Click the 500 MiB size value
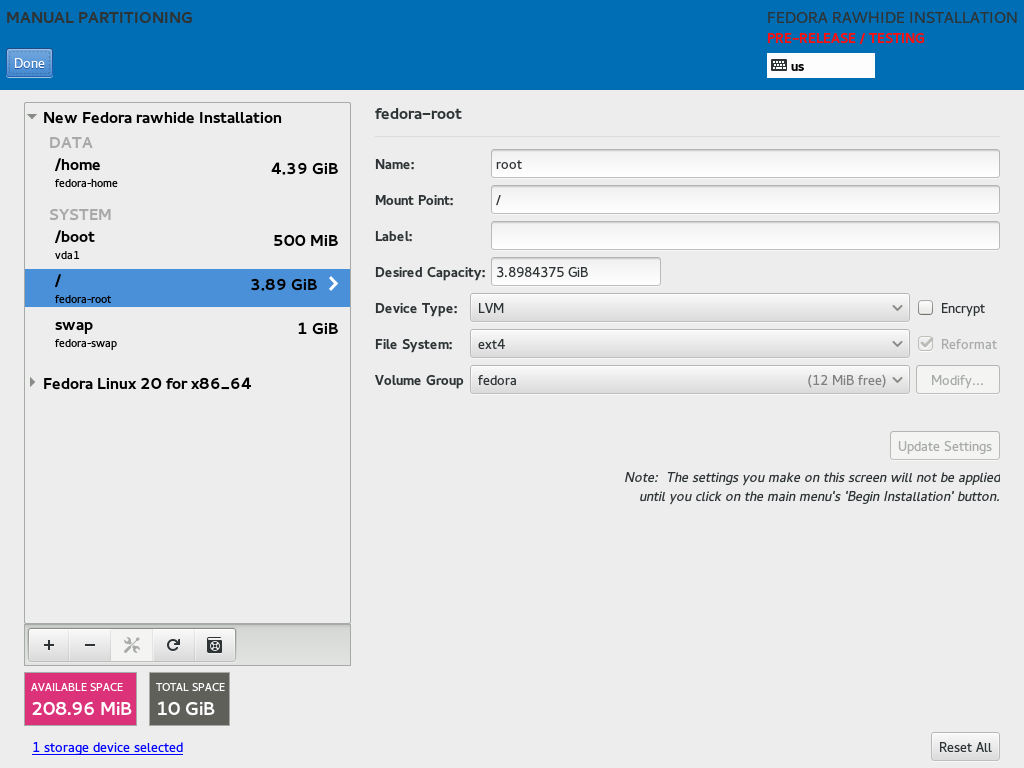The width and height of the screenshot is (1024, 768). click(306, 240)
